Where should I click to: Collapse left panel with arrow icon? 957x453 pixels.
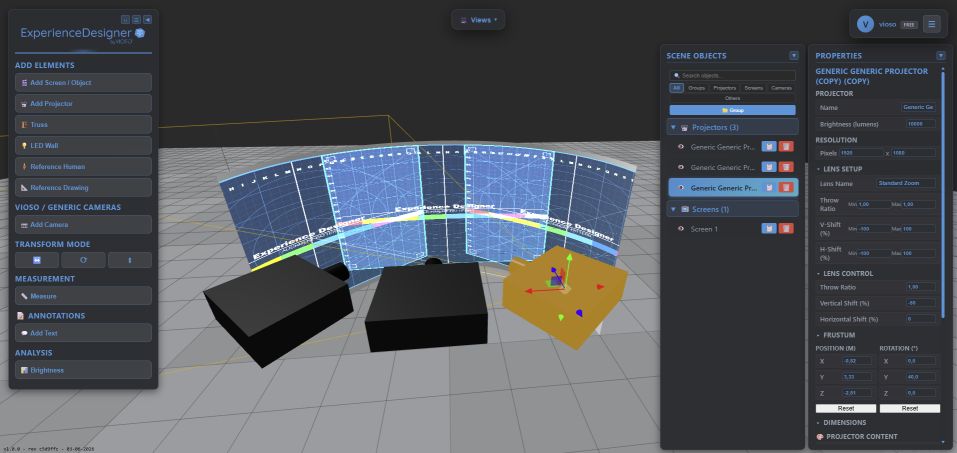(x=148, y=20)
